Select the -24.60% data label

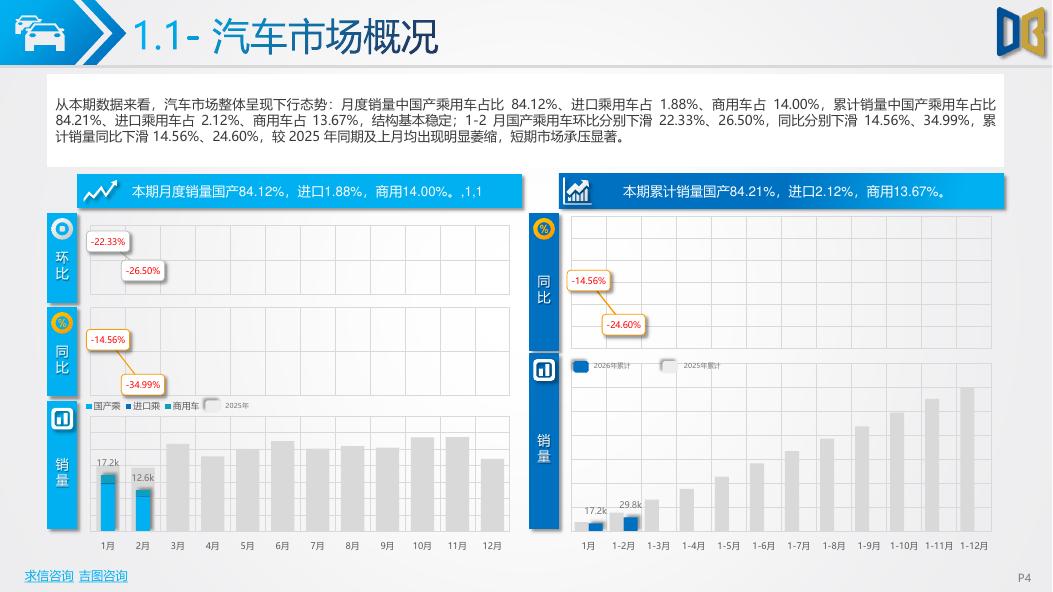[x=624, y=324]
